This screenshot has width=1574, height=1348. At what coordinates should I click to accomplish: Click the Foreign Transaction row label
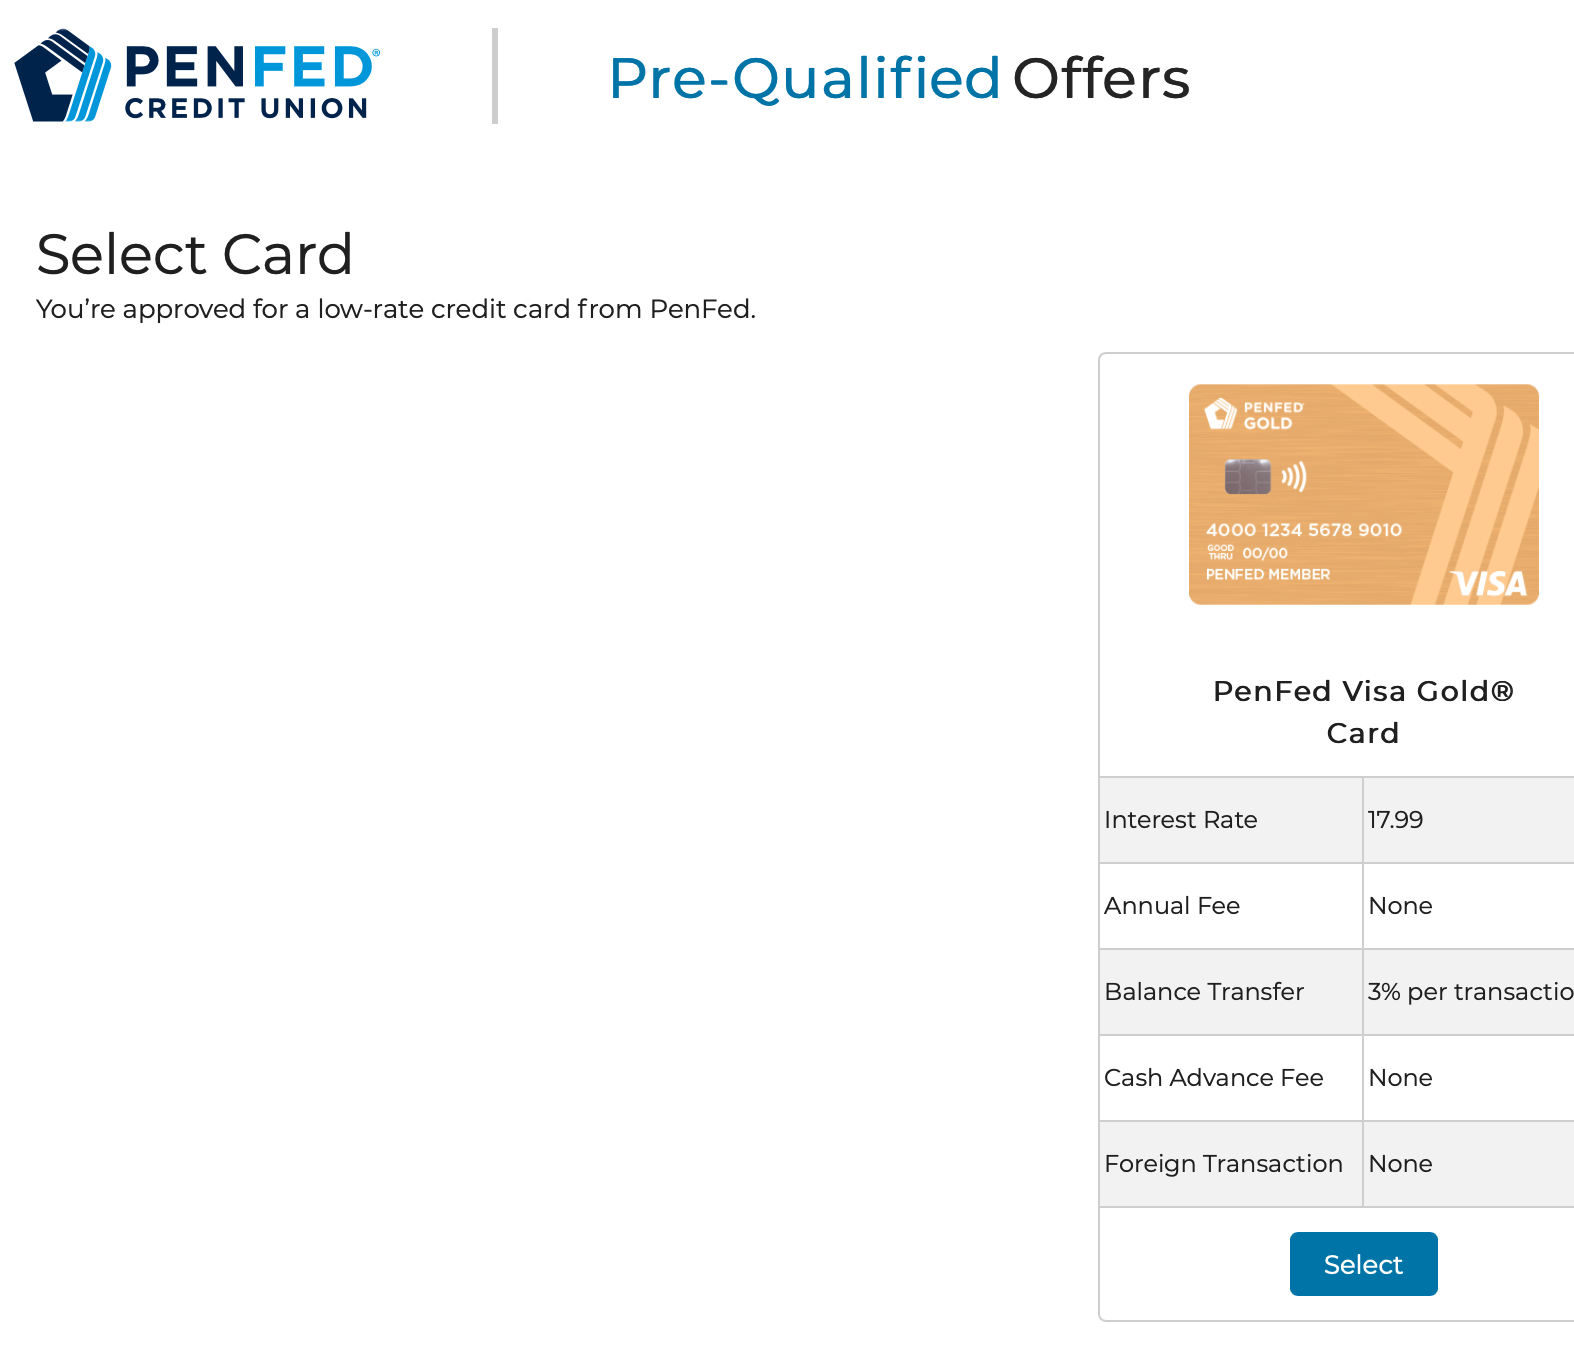(1223, 1164)
